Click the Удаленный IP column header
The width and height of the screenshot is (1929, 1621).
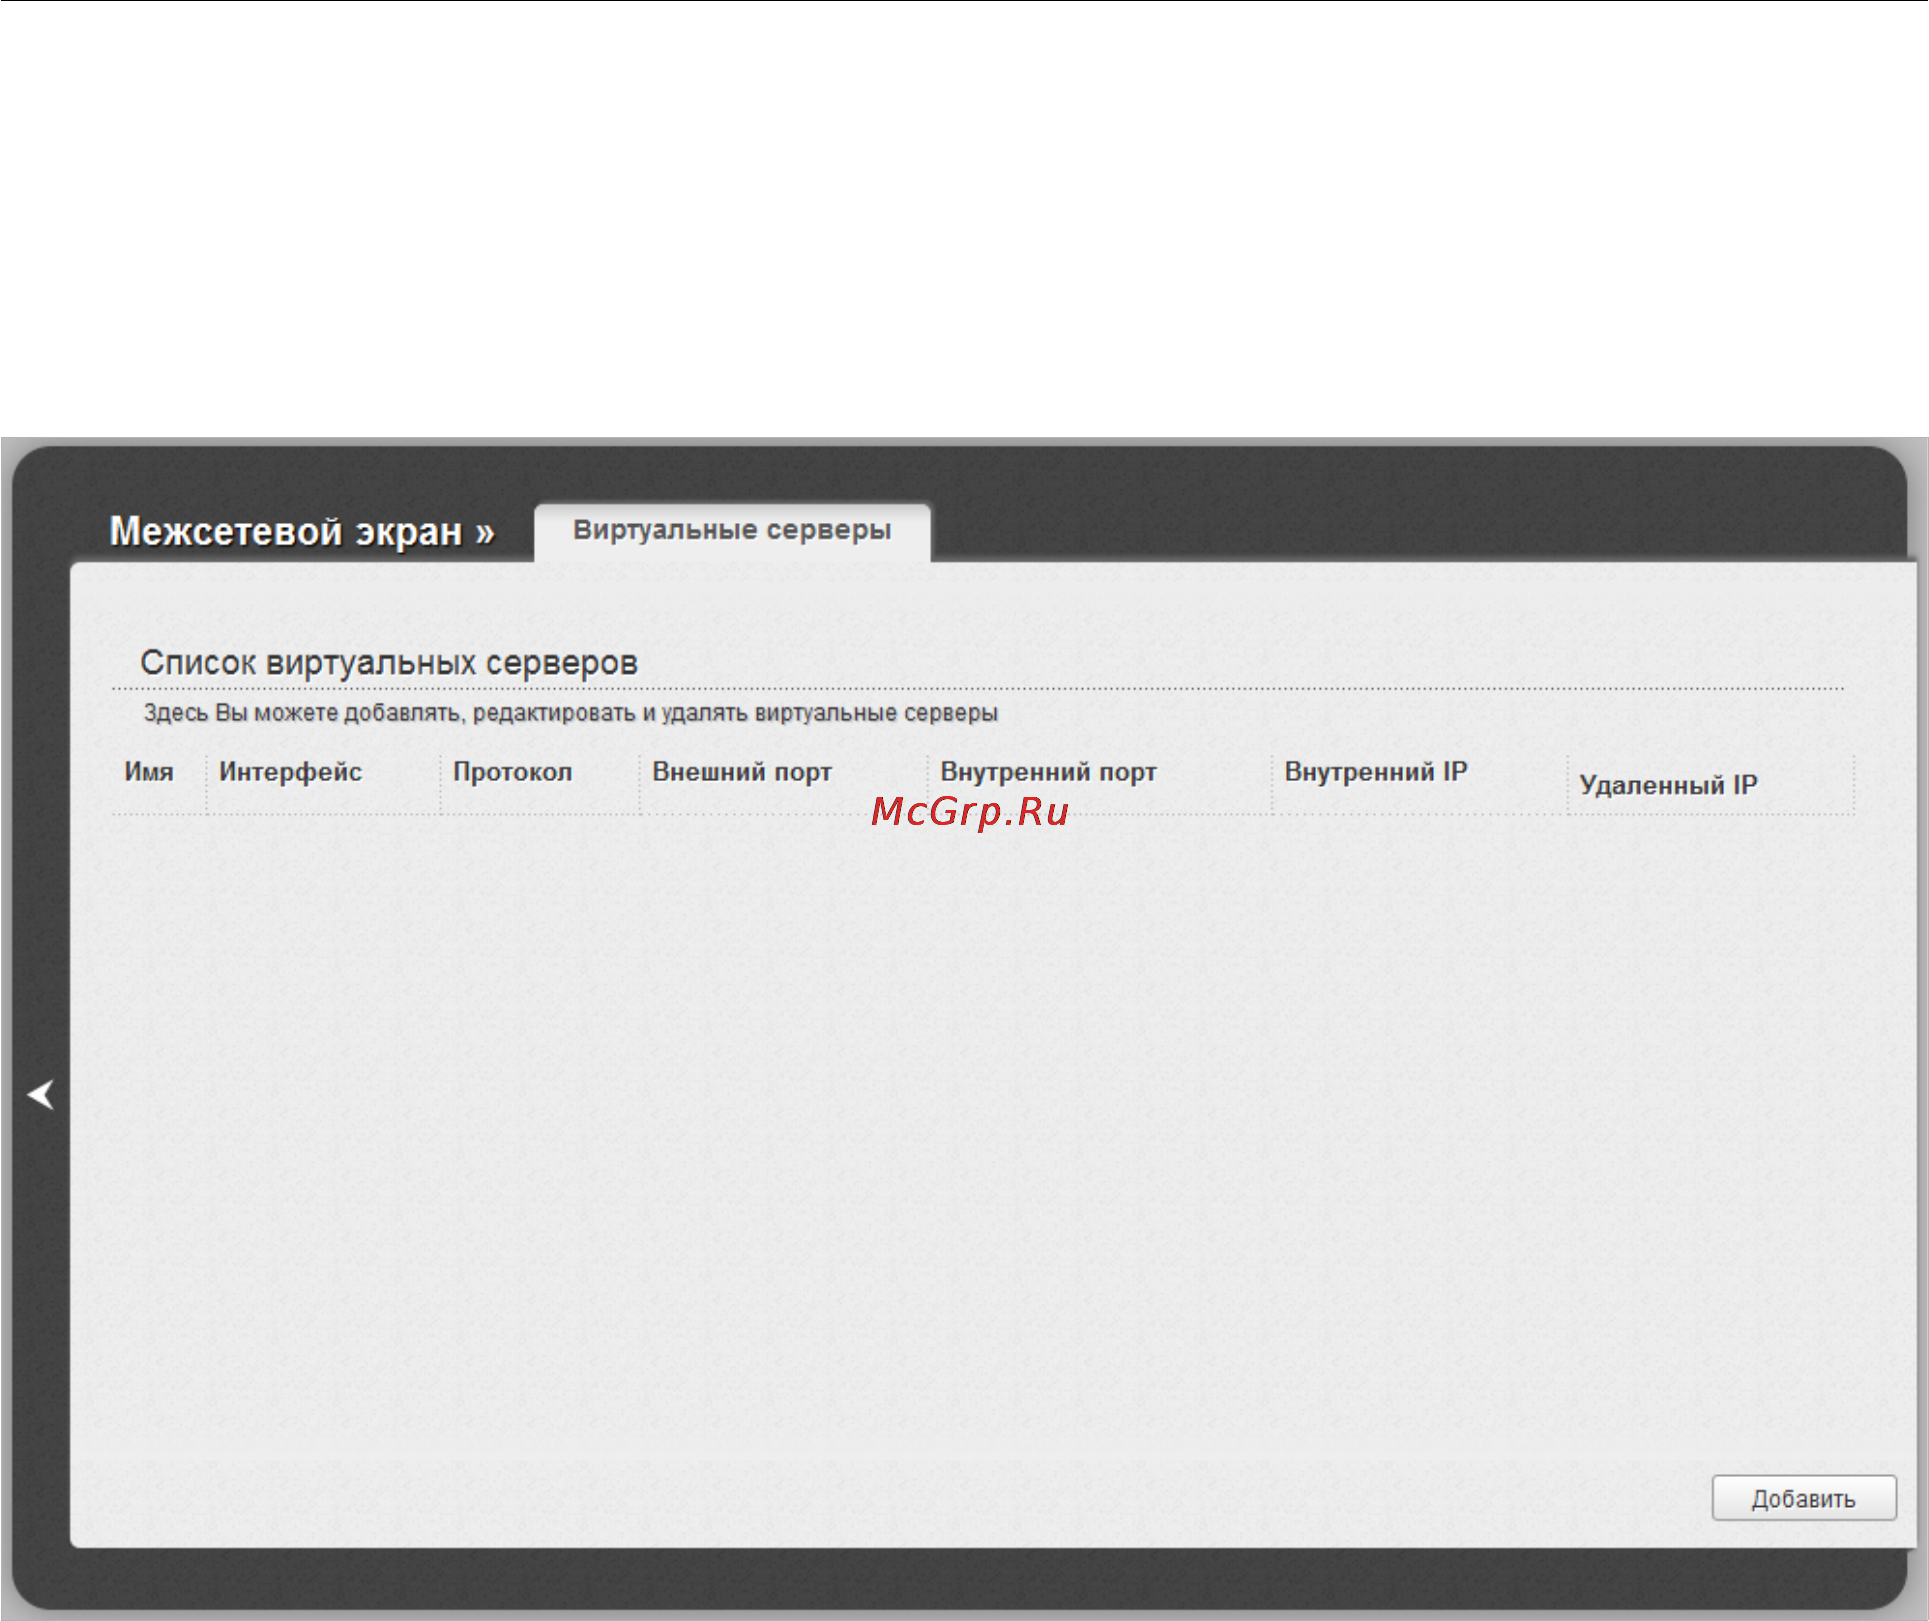1668,785
